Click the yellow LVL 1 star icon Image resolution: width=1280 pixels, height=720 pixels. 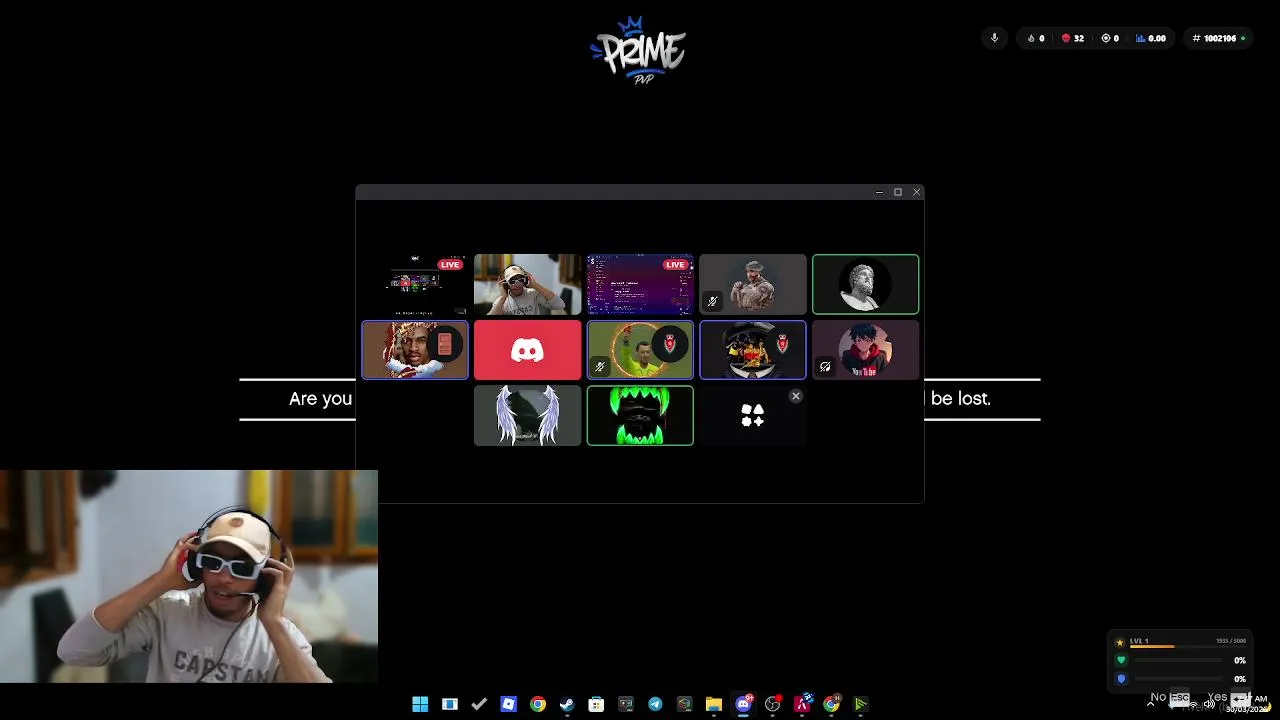coord(1120,642)
